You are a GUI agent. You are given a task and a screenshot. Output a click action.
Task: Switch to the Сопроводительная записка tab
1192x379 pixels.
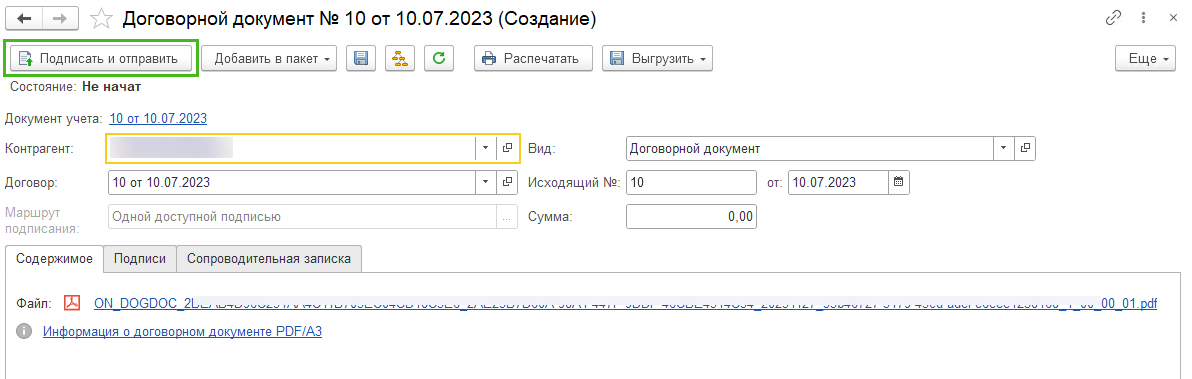click(x=269, y=258)
